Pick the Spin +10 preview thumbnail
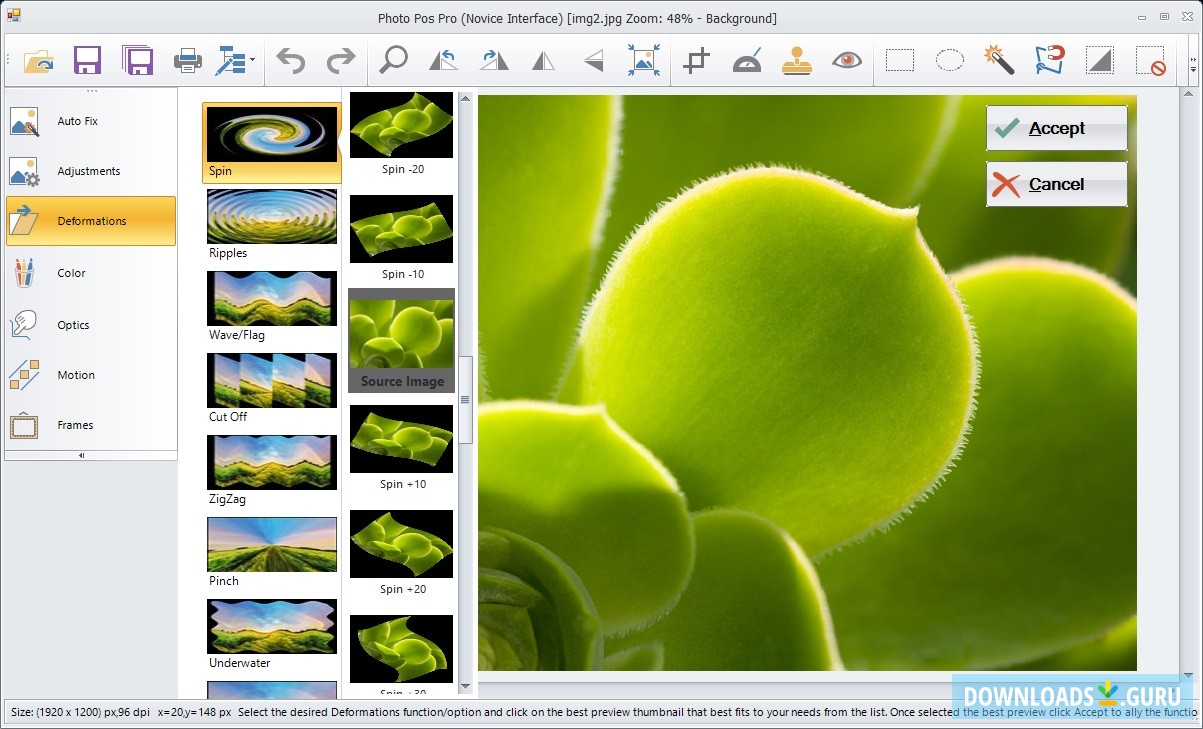 401,440
